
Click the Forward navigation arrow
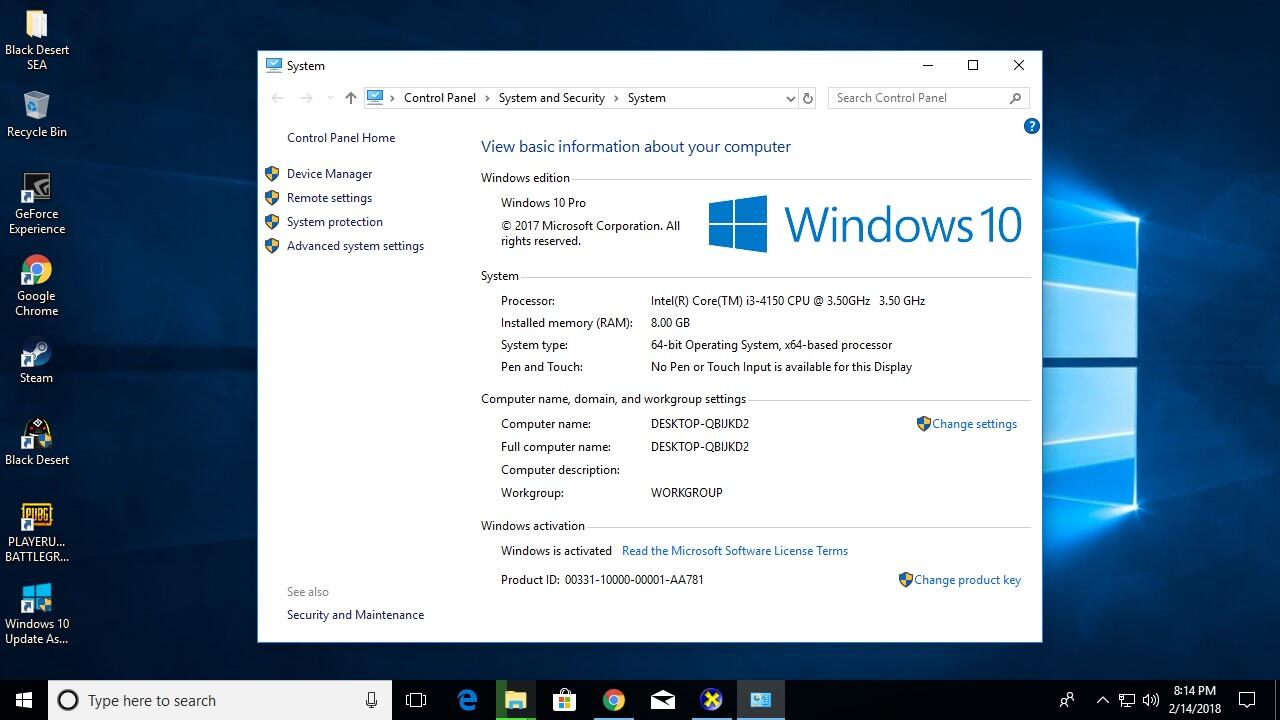[x=307, y=98]
